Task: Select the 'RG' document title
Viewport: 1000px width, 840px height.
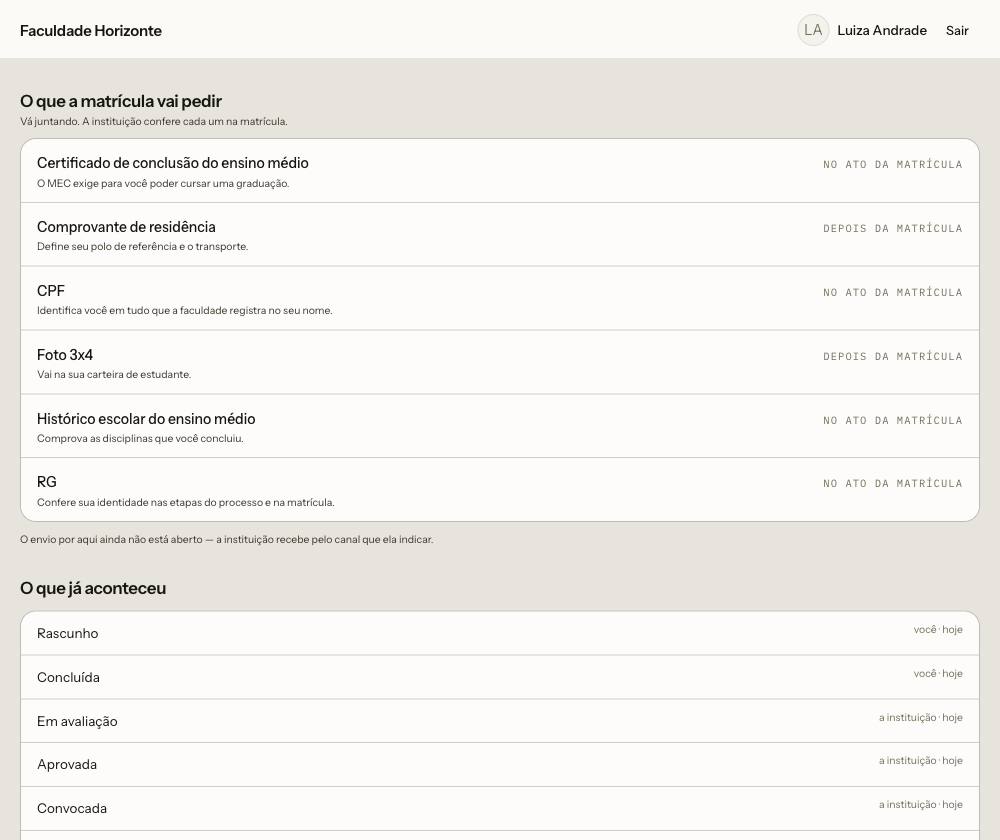Action: 47,482
